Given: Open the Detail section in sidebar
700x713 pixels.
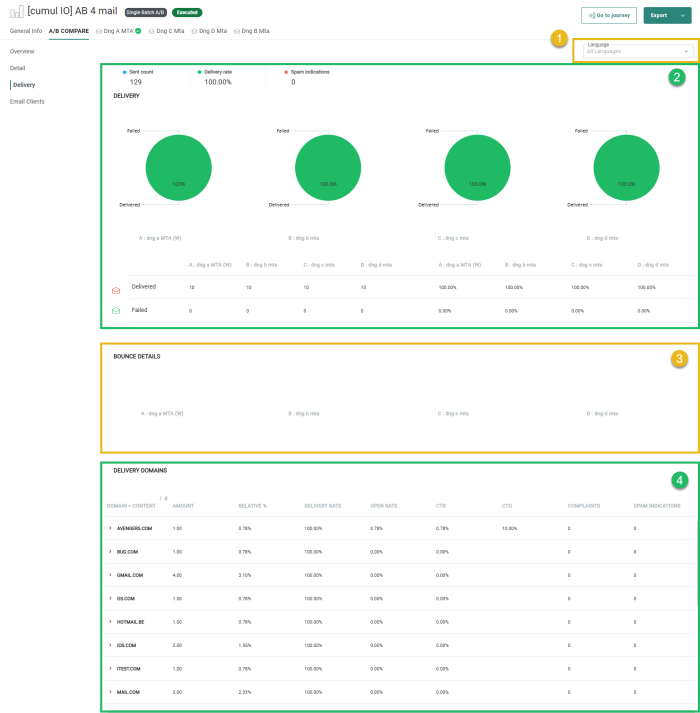Looking at the screenshot, I should pos(18,68).
